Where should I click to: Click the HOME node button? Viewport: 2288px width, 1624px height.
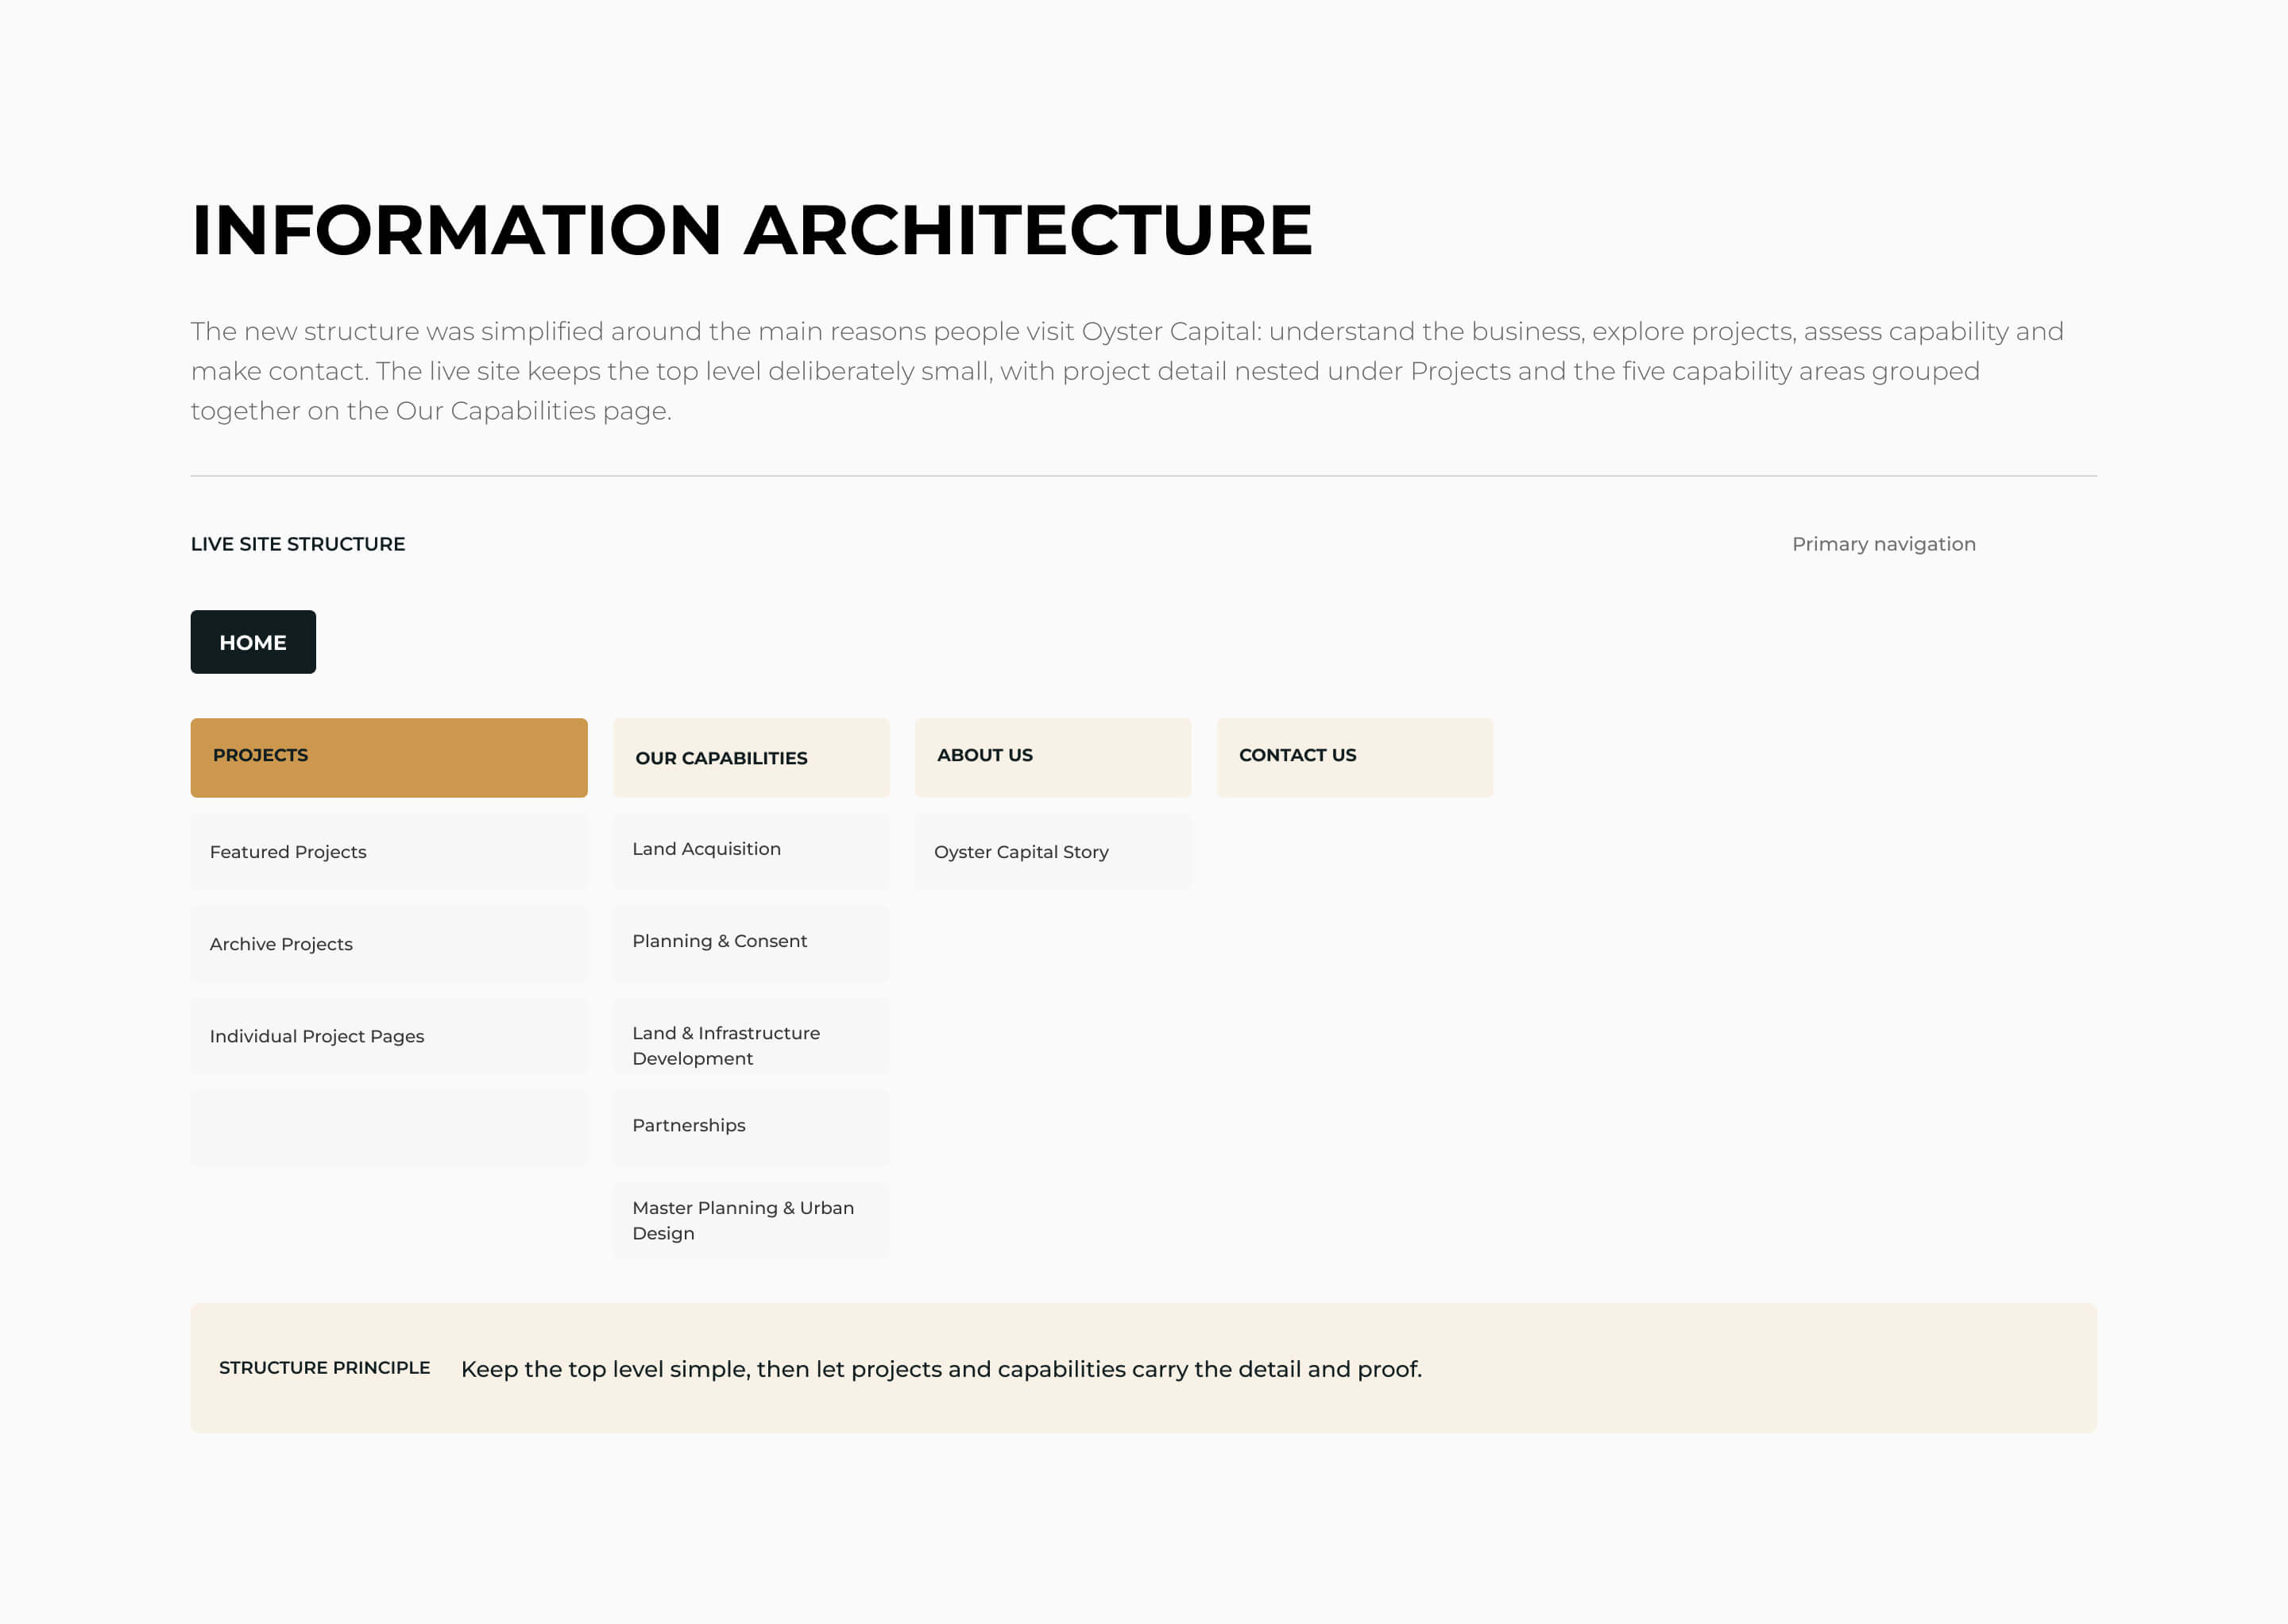253,642
